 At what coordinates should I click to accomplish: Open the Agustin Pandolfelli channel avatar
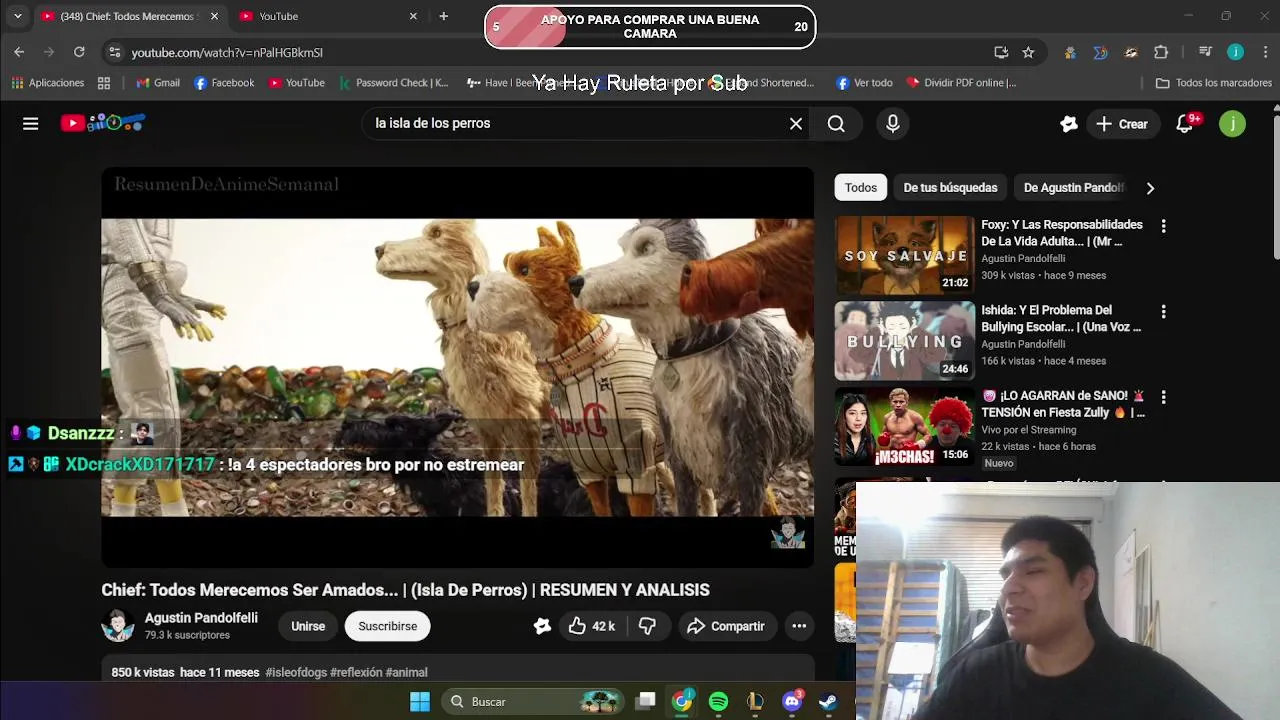(118, 626)
